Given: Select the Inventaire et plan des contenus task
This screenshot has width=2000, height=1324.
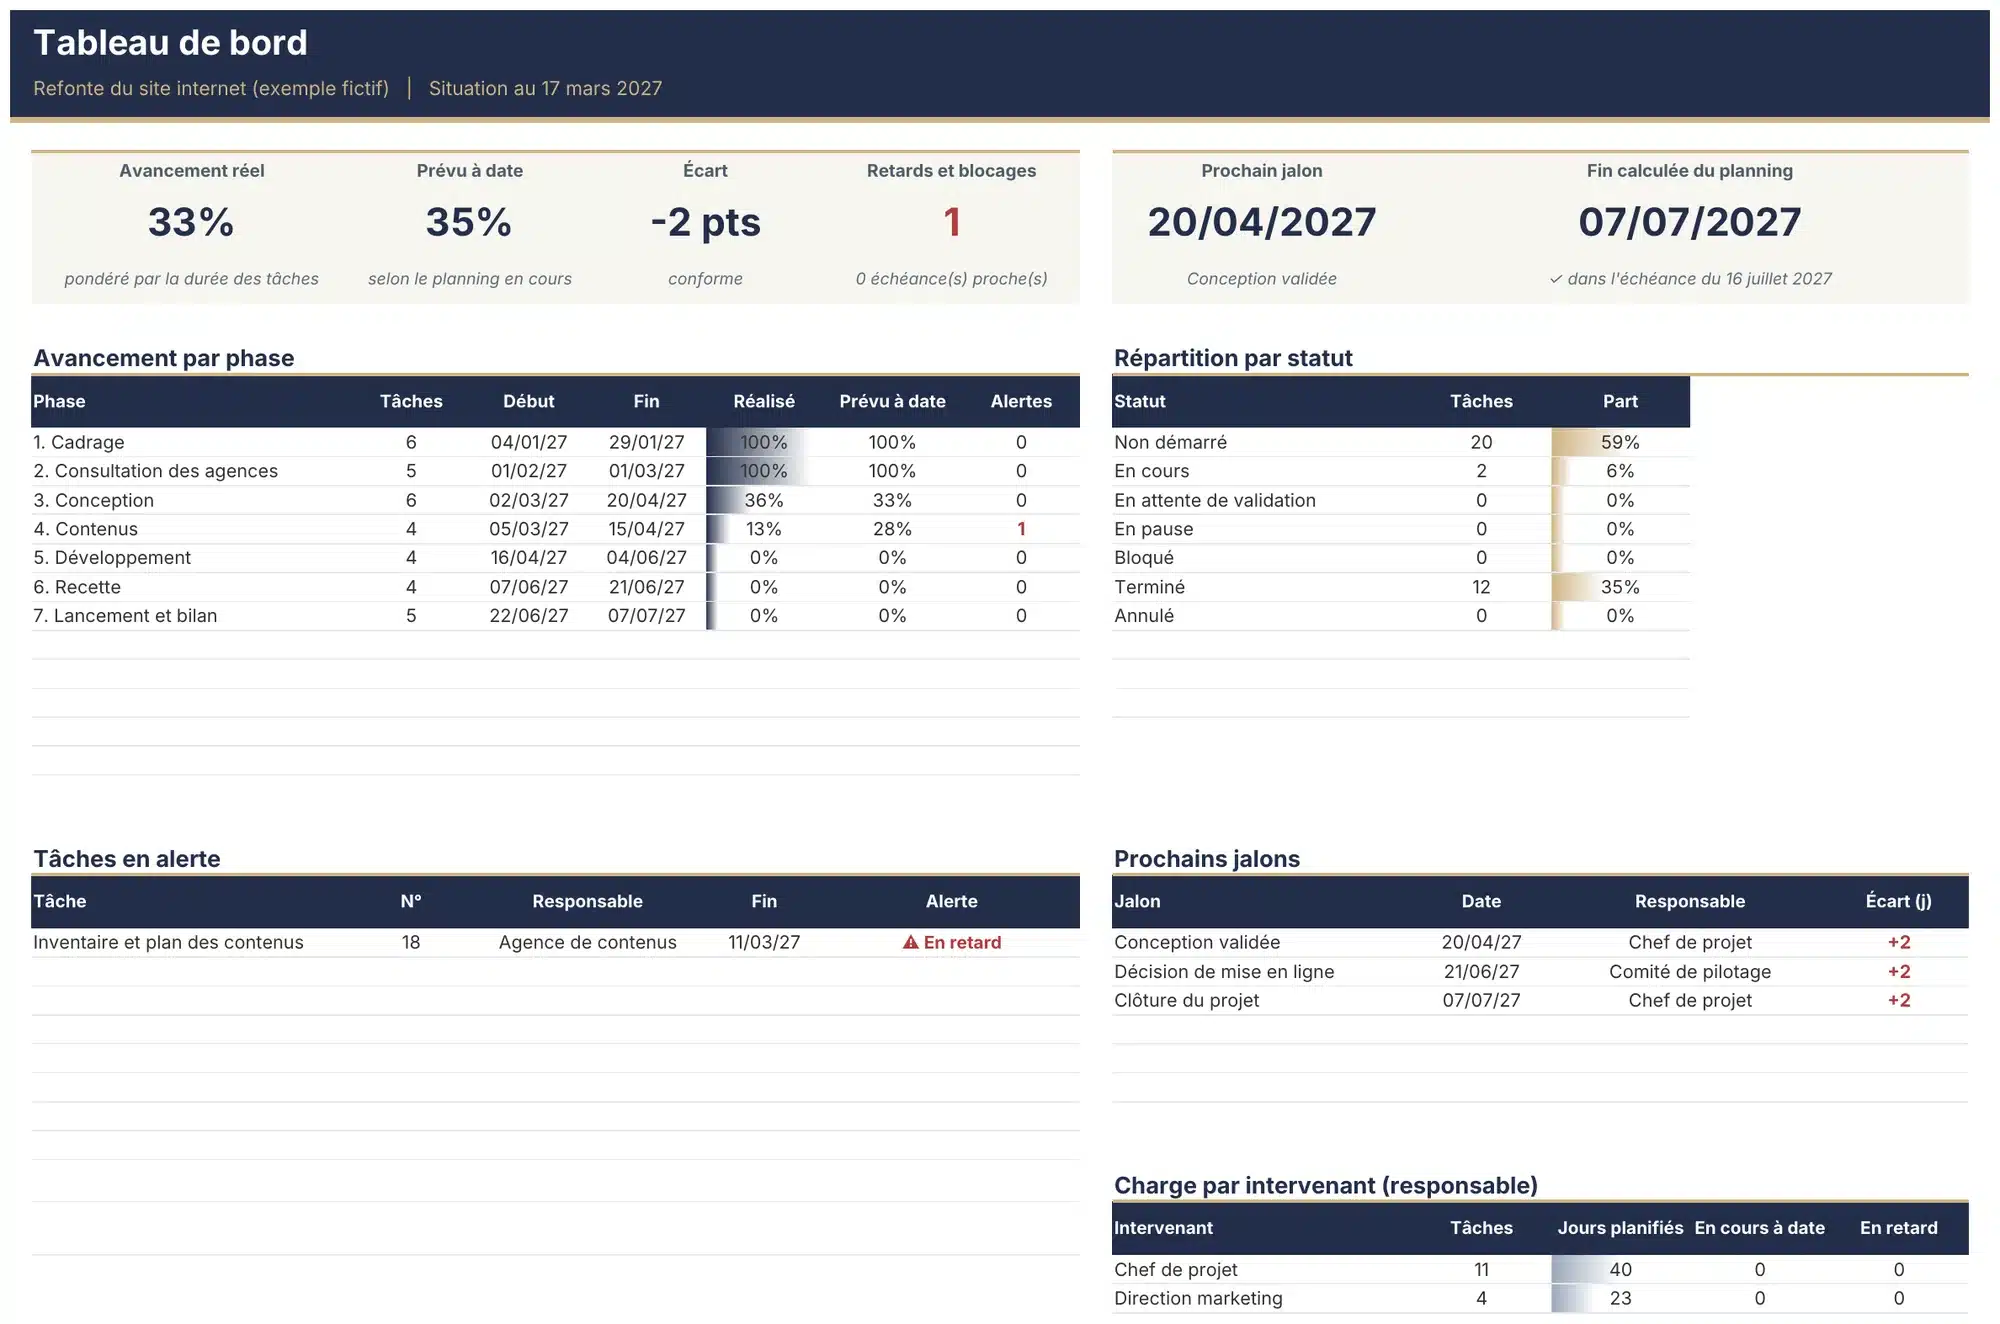Looking at the screenshot, I should coord(168,942).
